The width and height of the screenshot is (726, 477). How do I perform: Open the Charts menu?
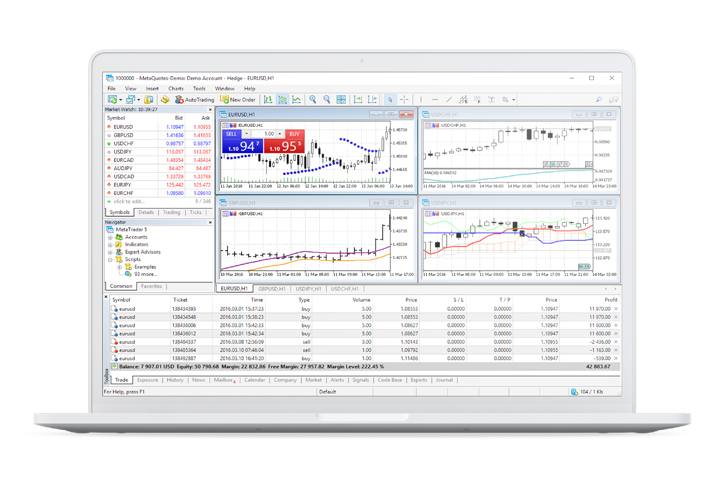pyautogui.click(x=176, y=88)
